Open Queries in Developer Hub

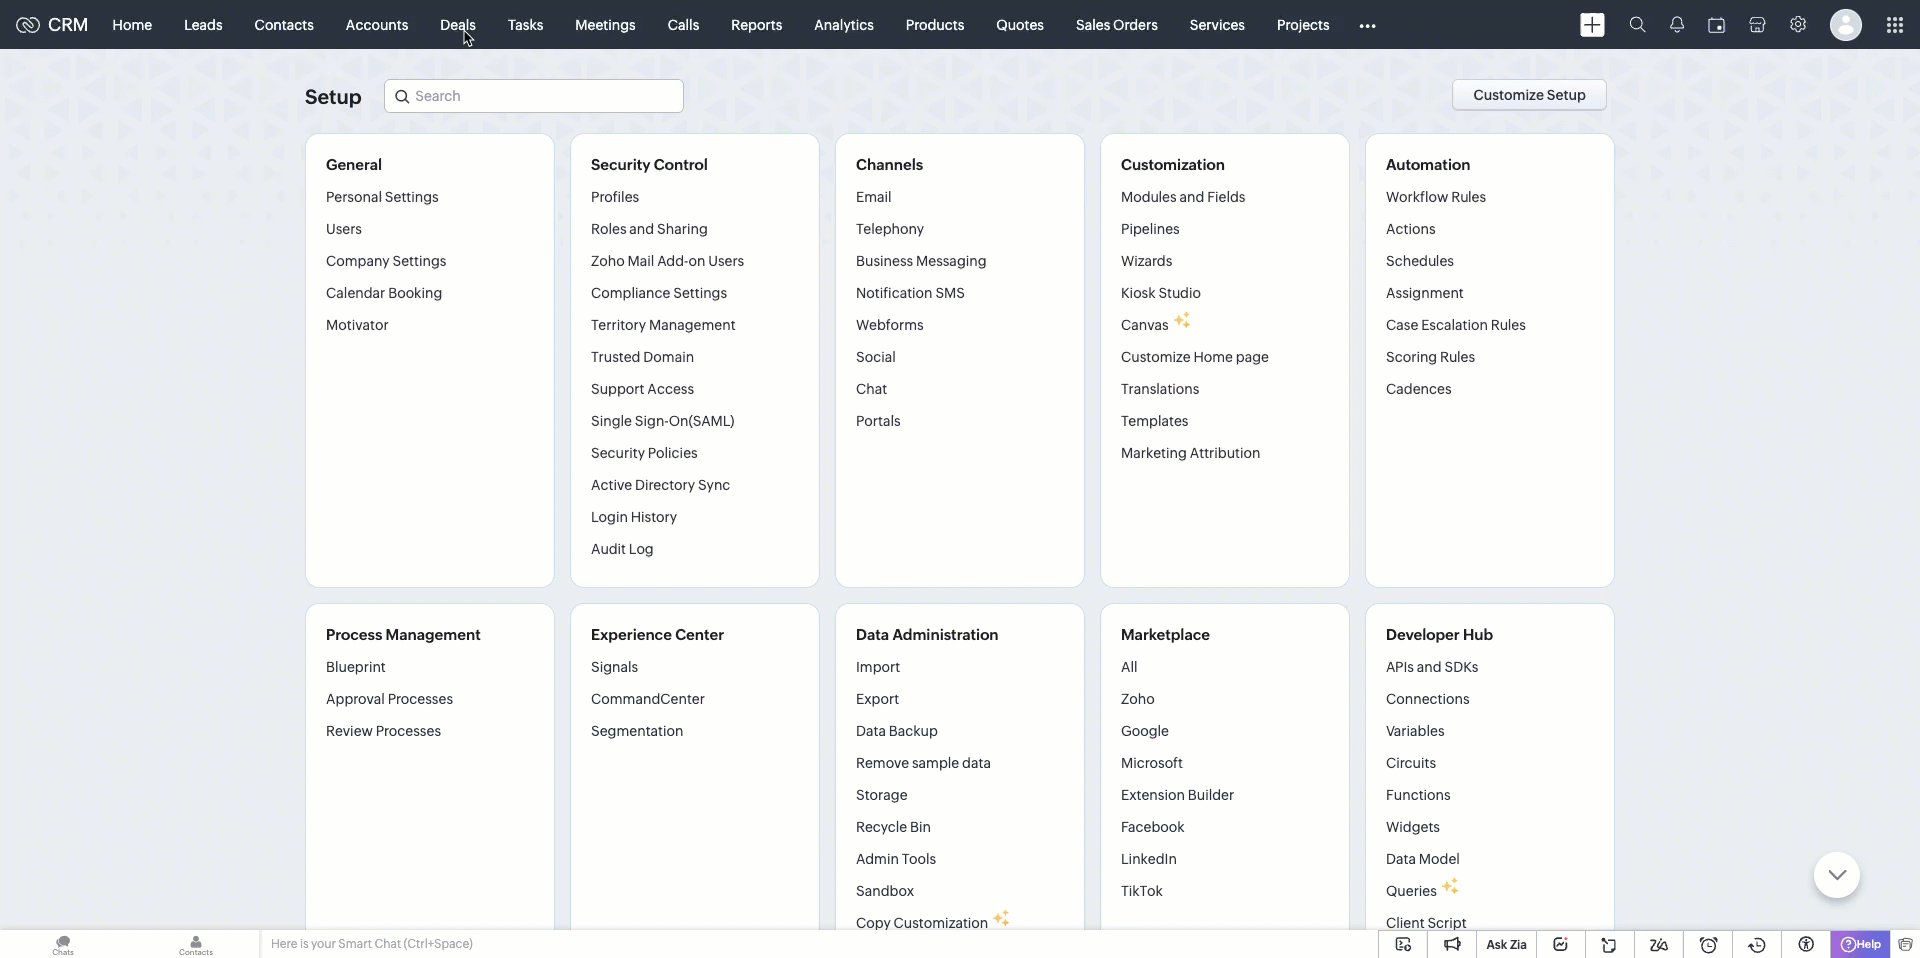point(1411,891)
